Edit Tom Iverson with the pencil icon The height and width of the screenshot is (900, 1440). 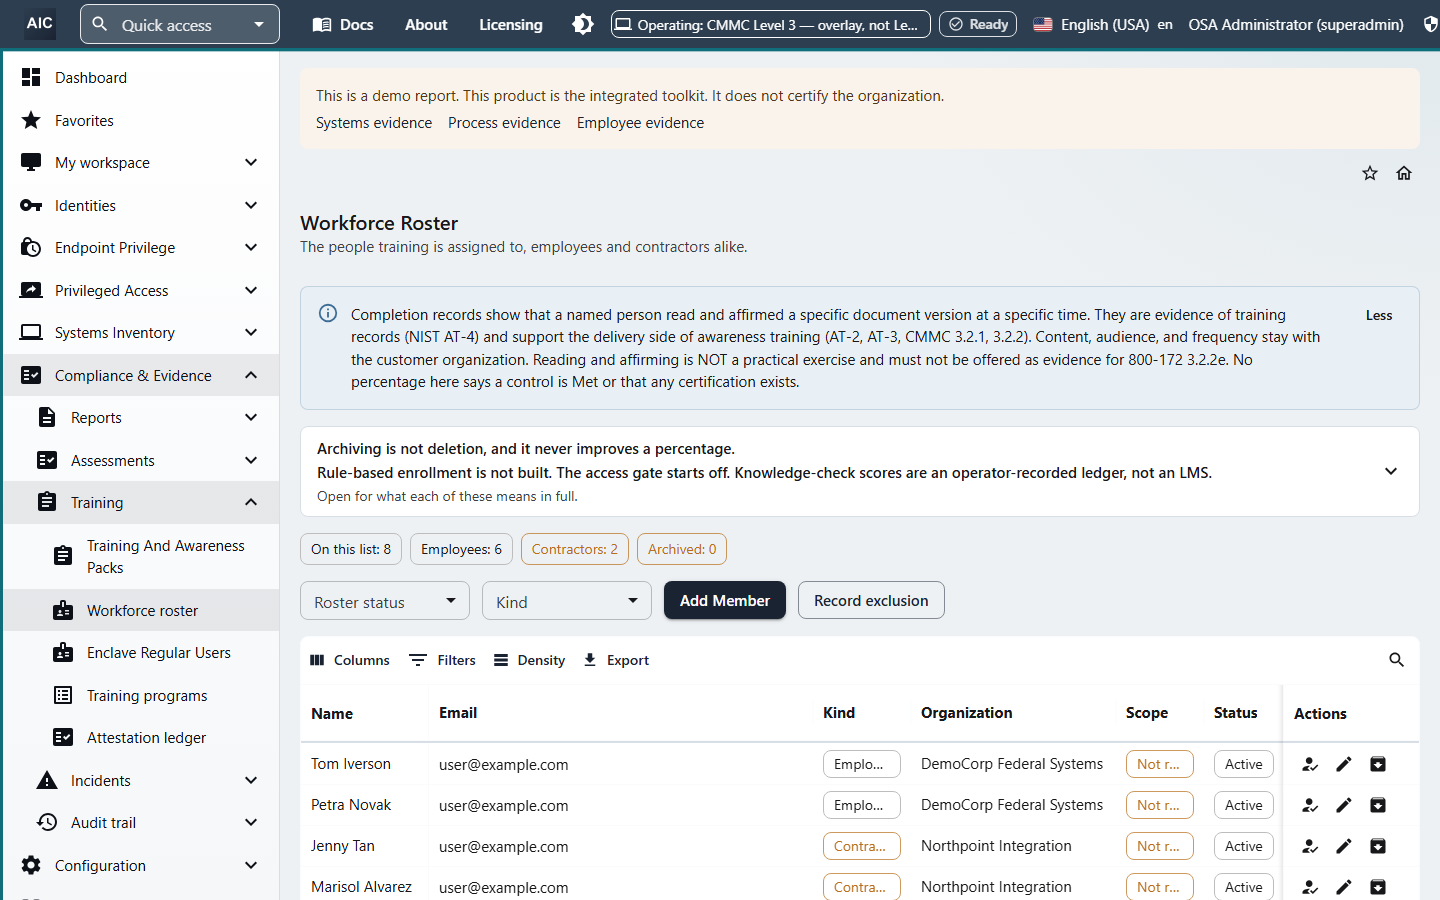point(1344,764)
